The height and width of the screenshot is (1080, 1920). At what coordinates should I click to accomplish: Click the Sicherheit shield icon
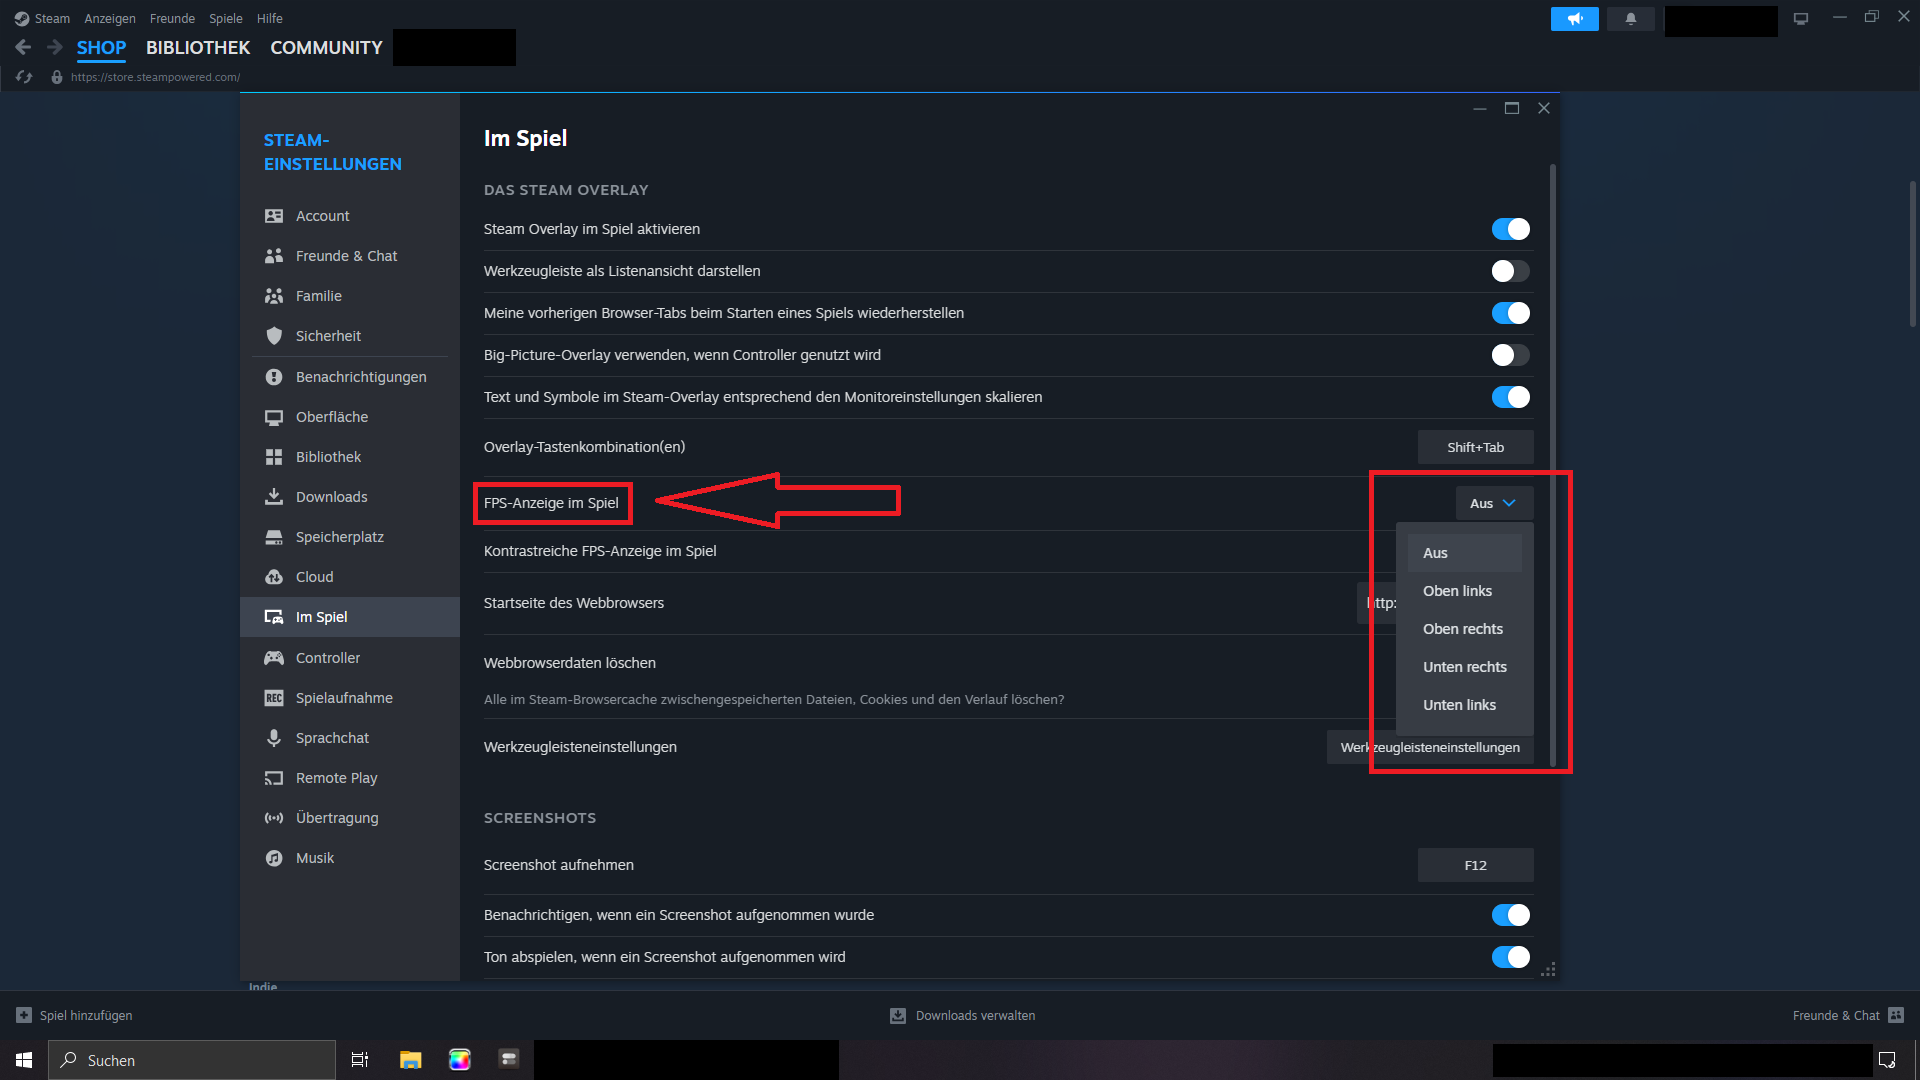pos(274,336)
